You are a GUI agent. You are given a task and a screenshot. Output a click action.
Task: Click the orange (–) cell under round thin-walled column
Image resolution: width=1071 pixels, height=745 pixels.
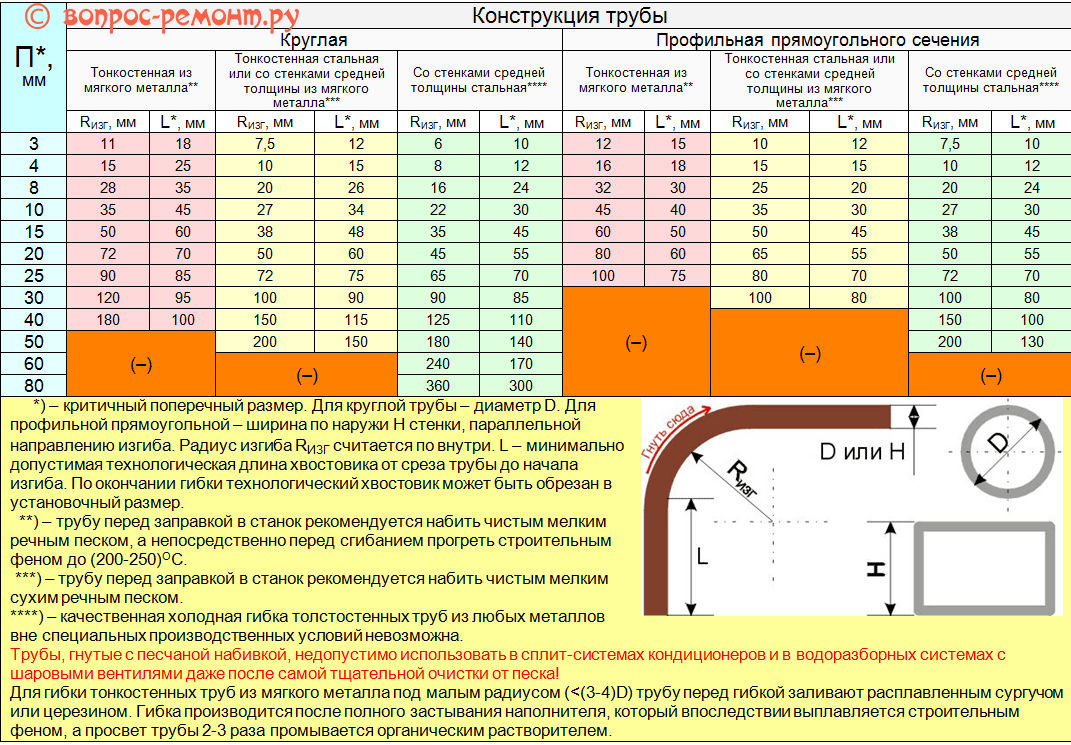pyautogui.click(x=141, y=365)
